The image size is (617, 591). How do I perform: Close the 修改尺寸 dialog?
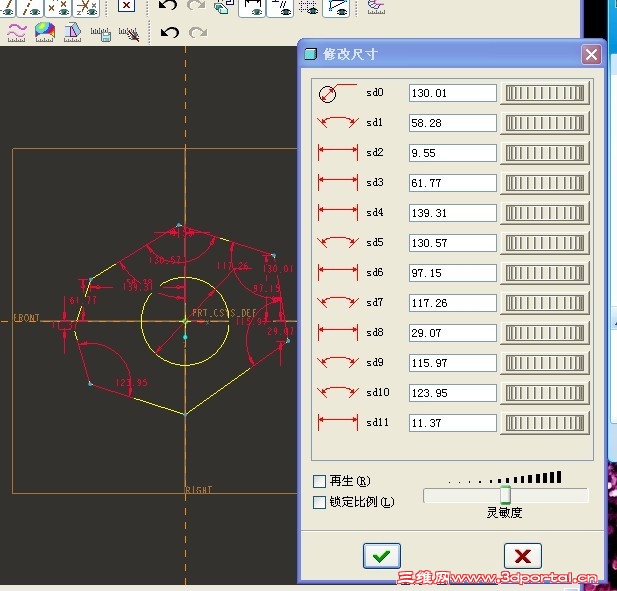591,54
